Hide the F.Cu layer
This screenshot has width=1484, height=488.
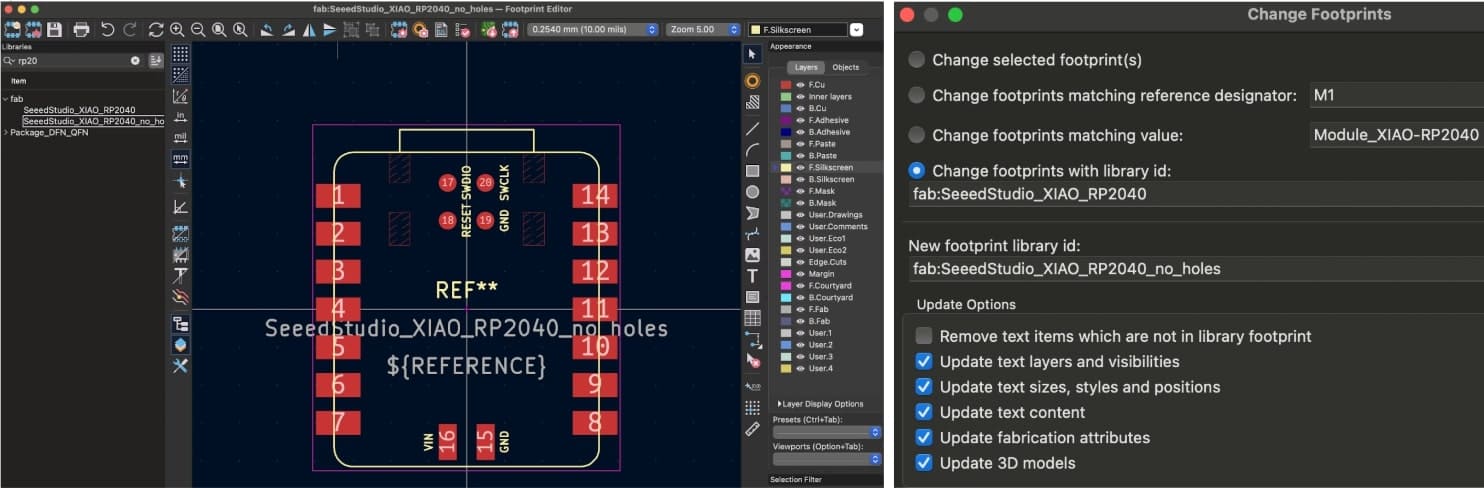[800, 84]
